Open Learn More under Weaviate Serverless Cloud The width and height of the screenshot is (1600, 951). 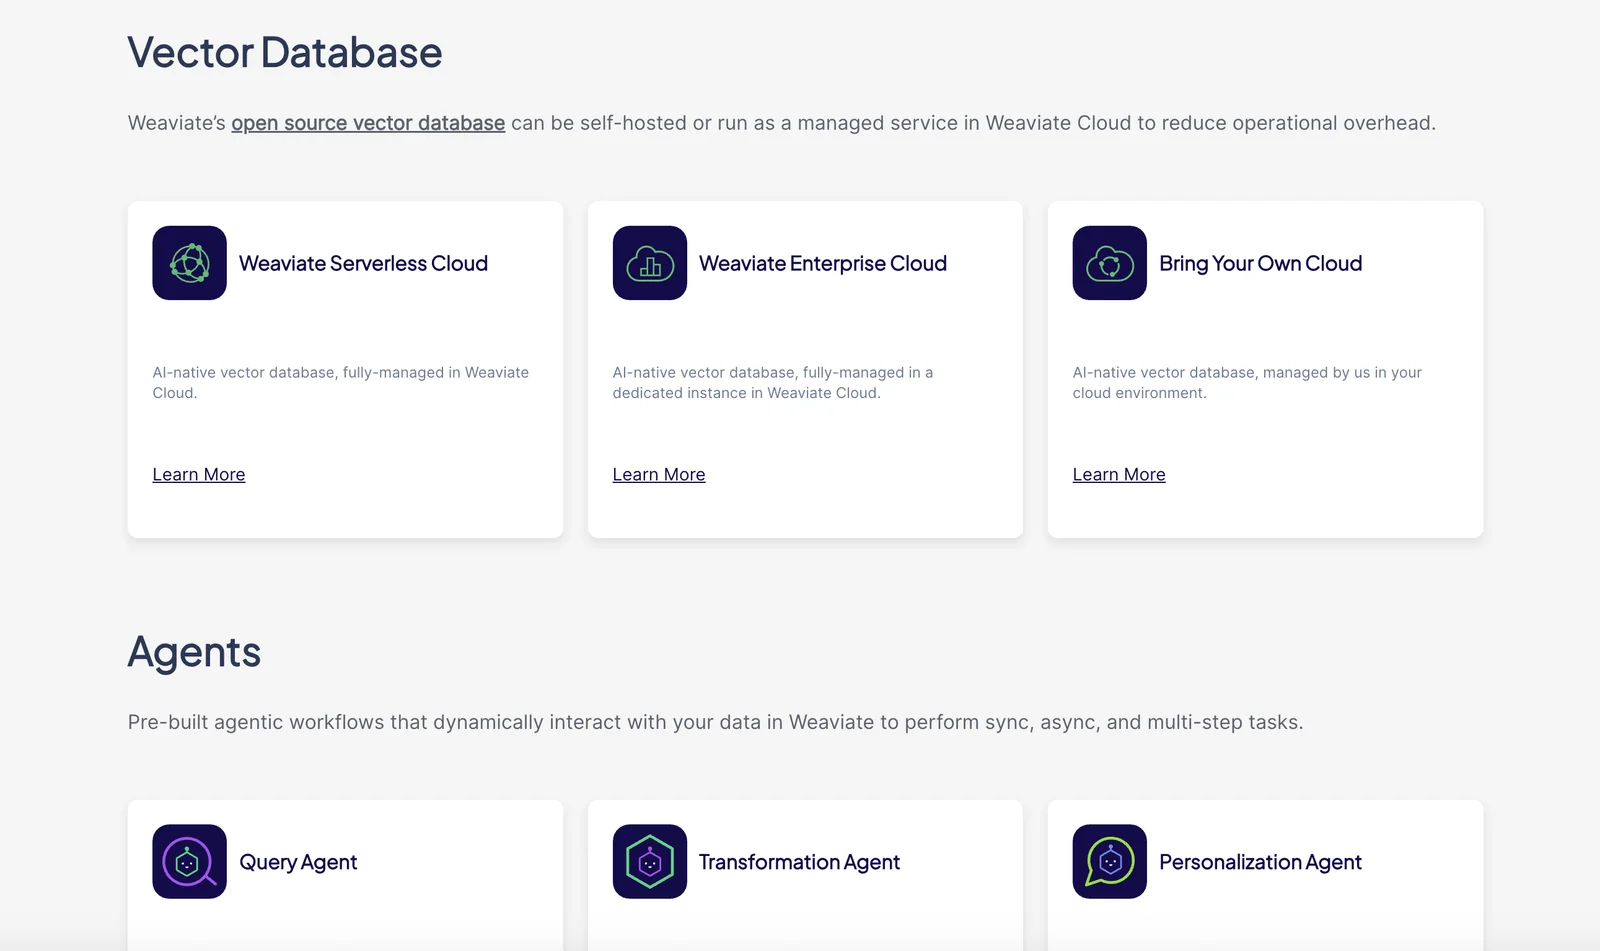[x=198, y=475]
